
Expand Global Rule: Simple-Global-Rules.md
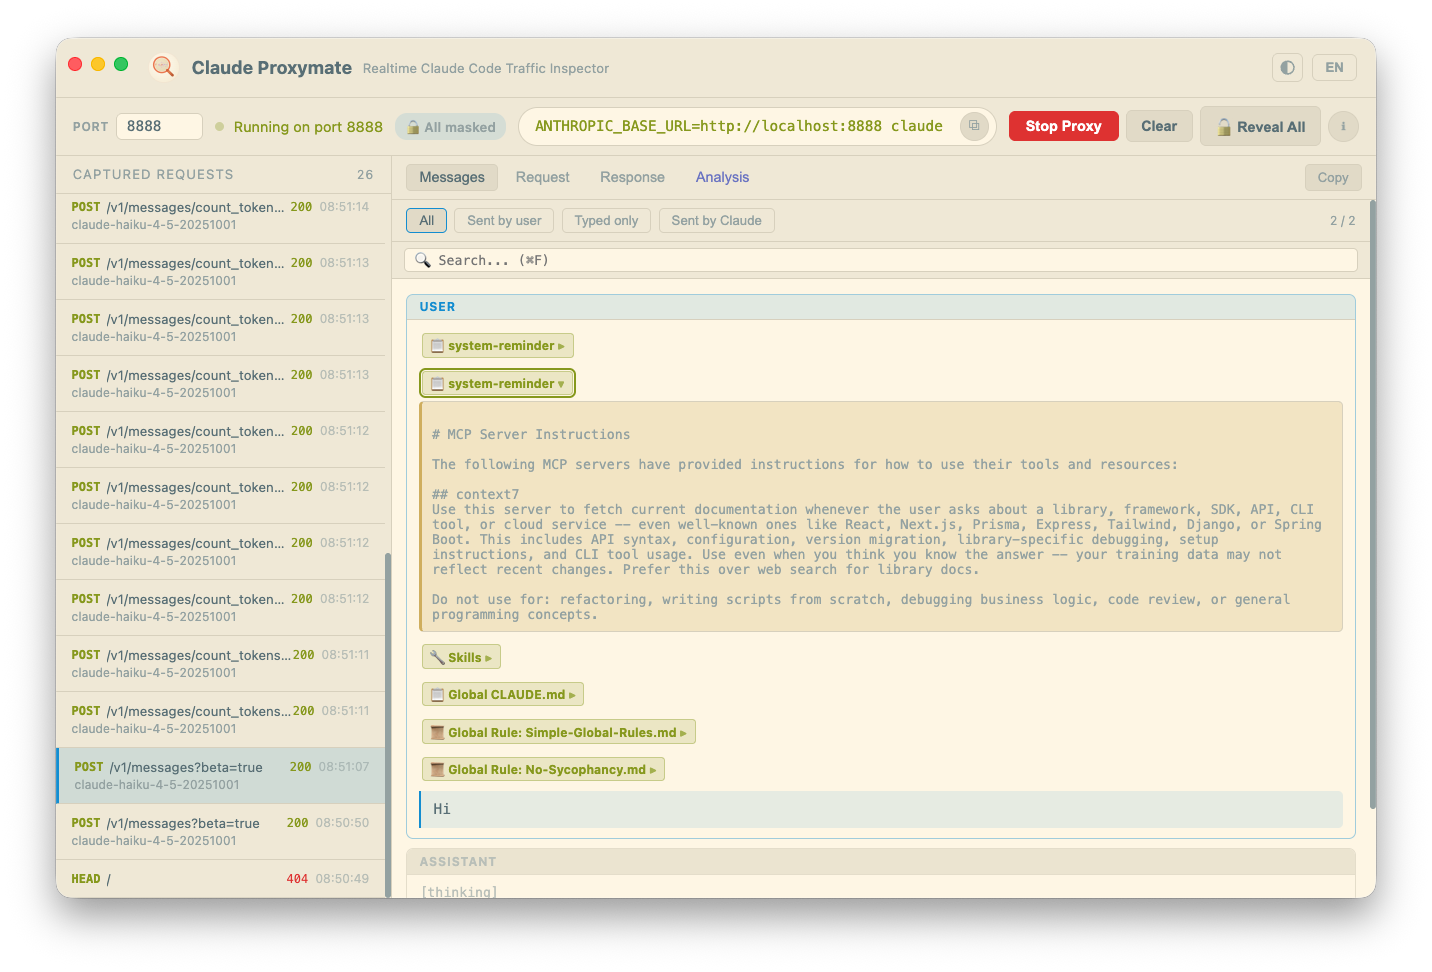(x=558, y=733)
